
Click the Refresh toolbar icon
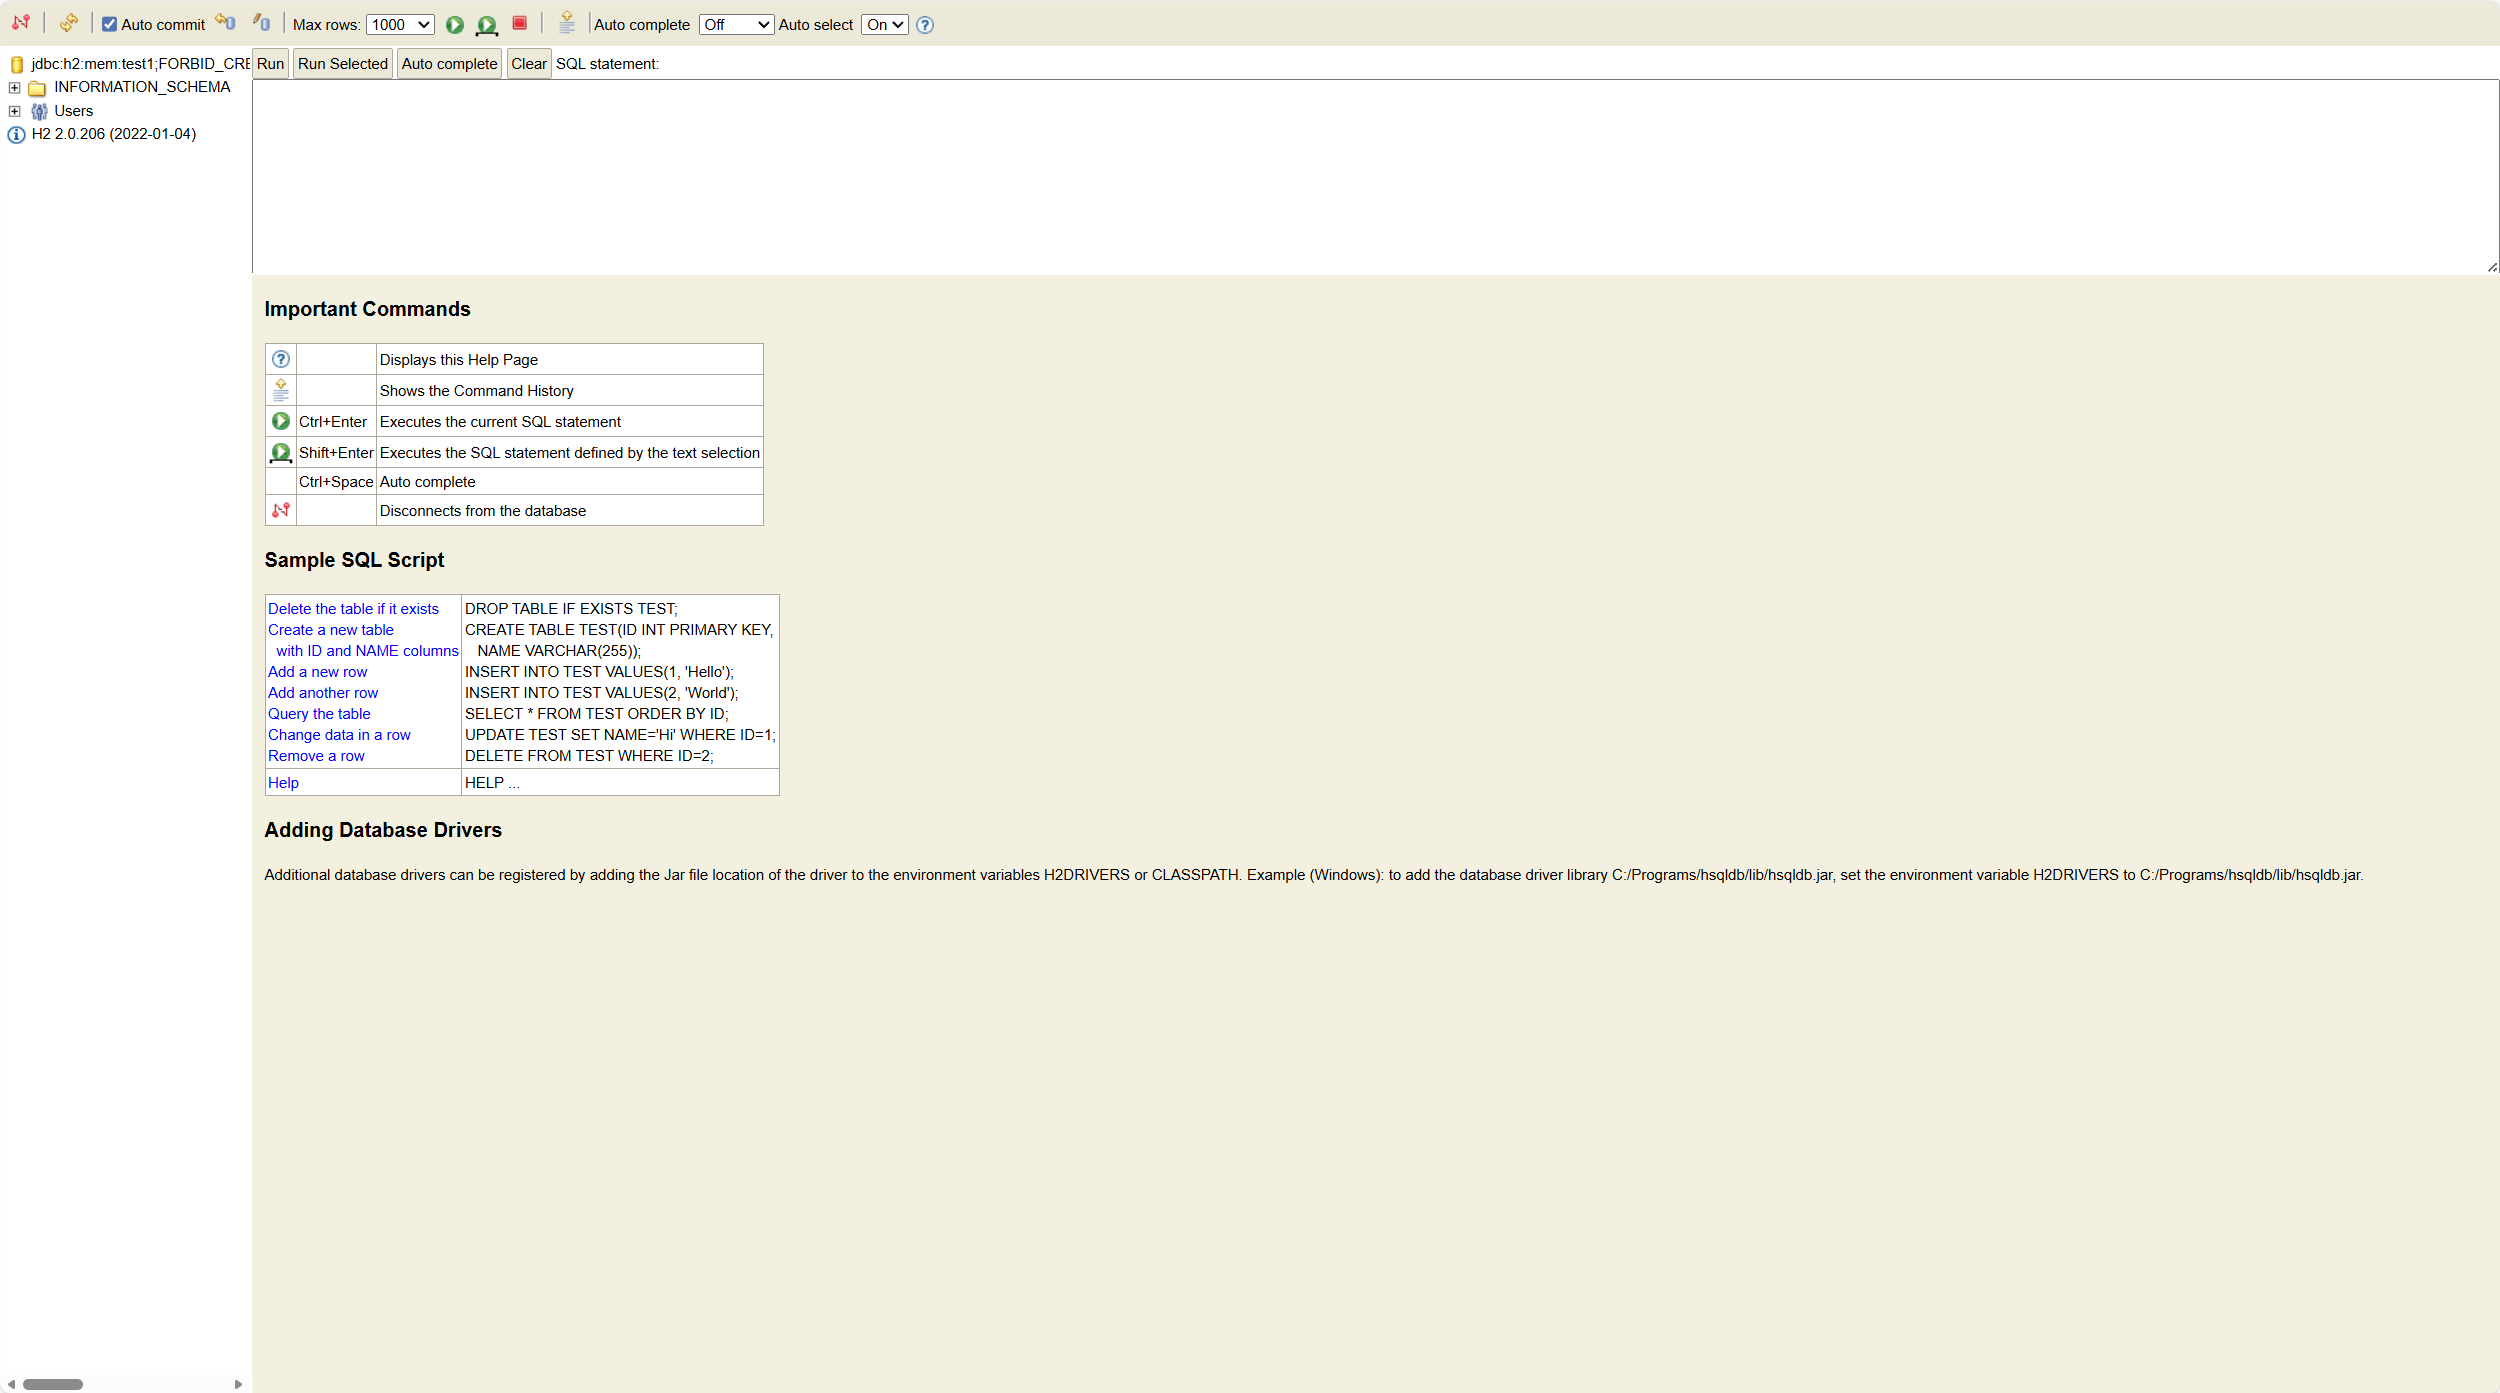68,23
